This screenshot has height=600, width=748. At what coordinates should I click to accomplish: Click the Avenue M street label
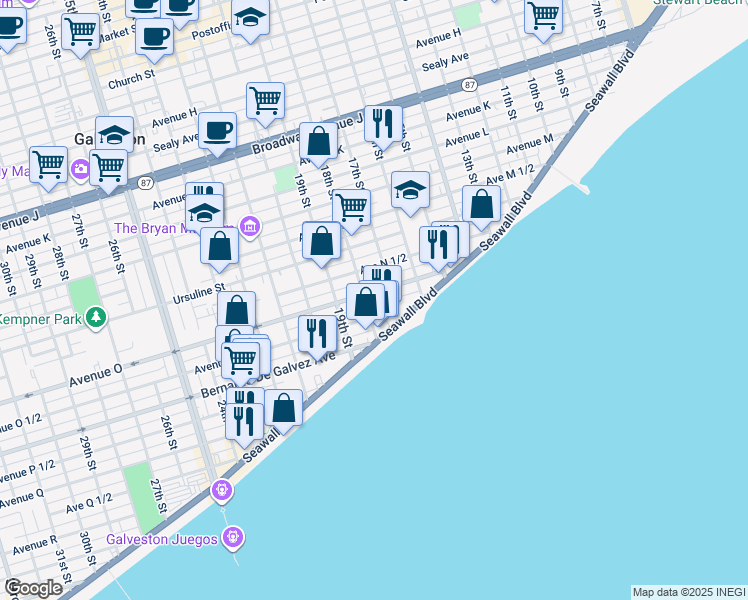[x=530, y=144]
